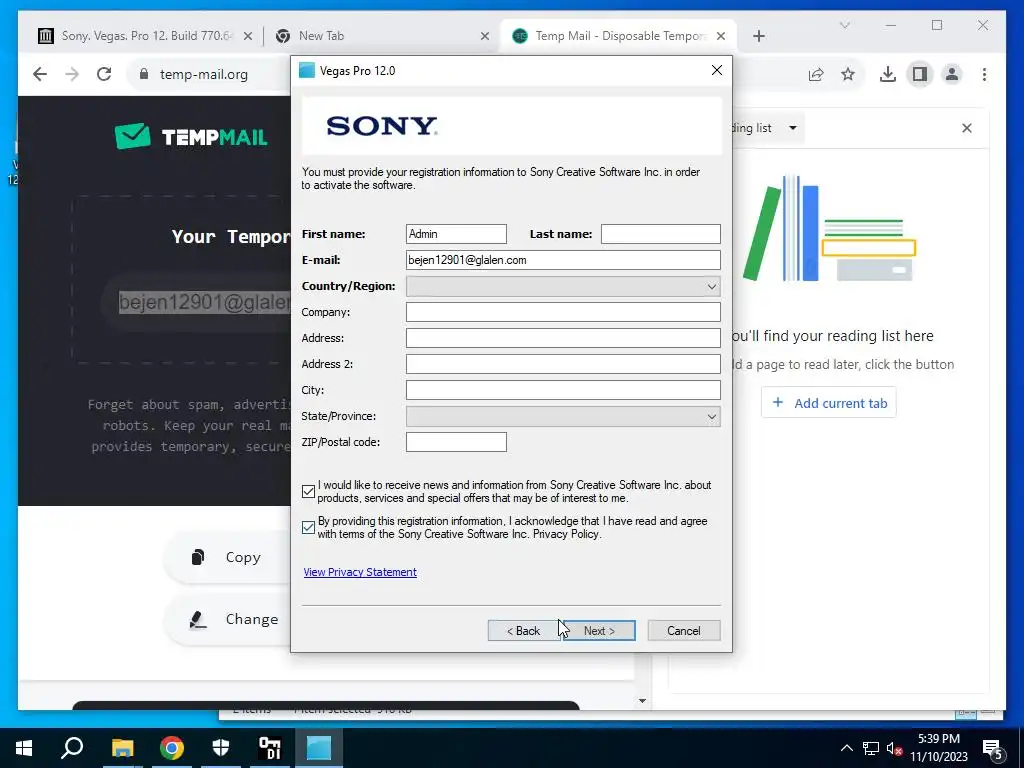Screen dimensions: 1024x768
Task: Show hidden system tray icons
Action: click(846, 748)
